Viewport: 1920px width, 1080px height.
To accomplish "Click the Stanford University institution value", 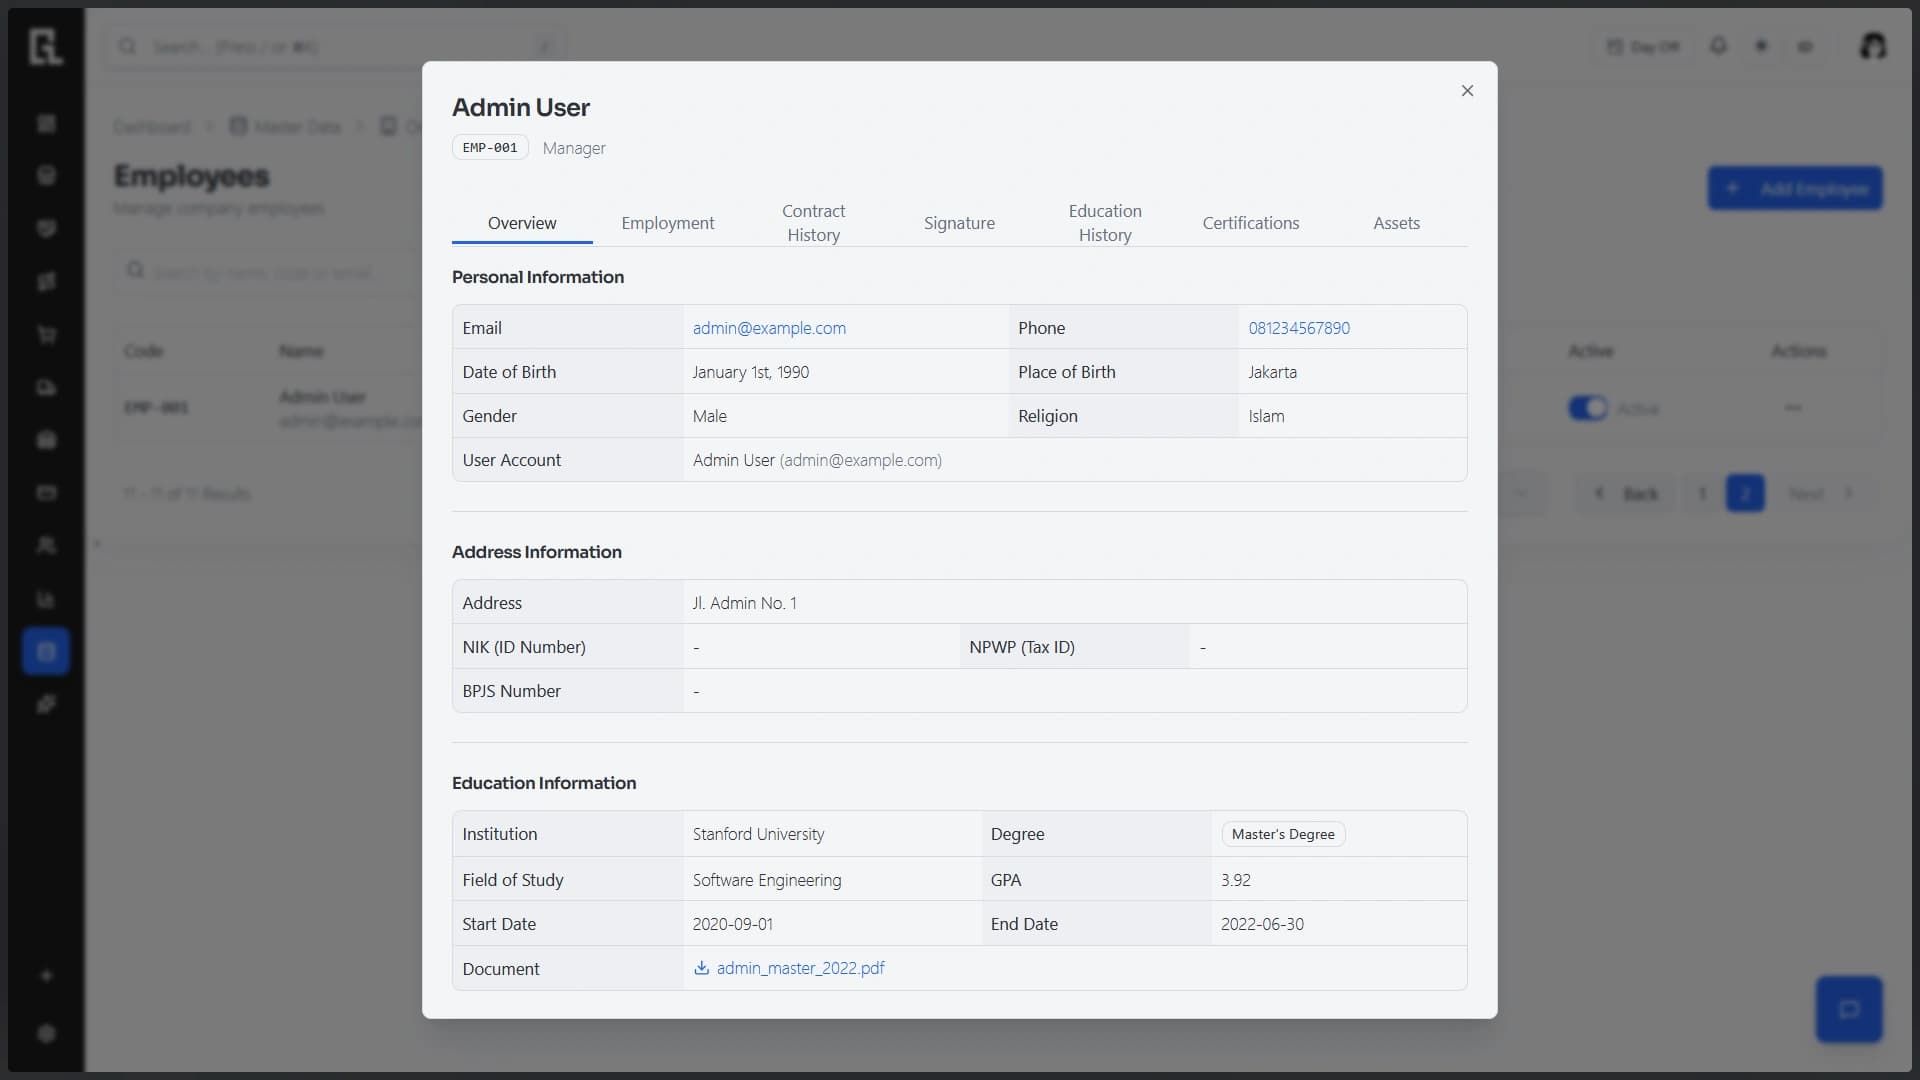I will (758, 834).
